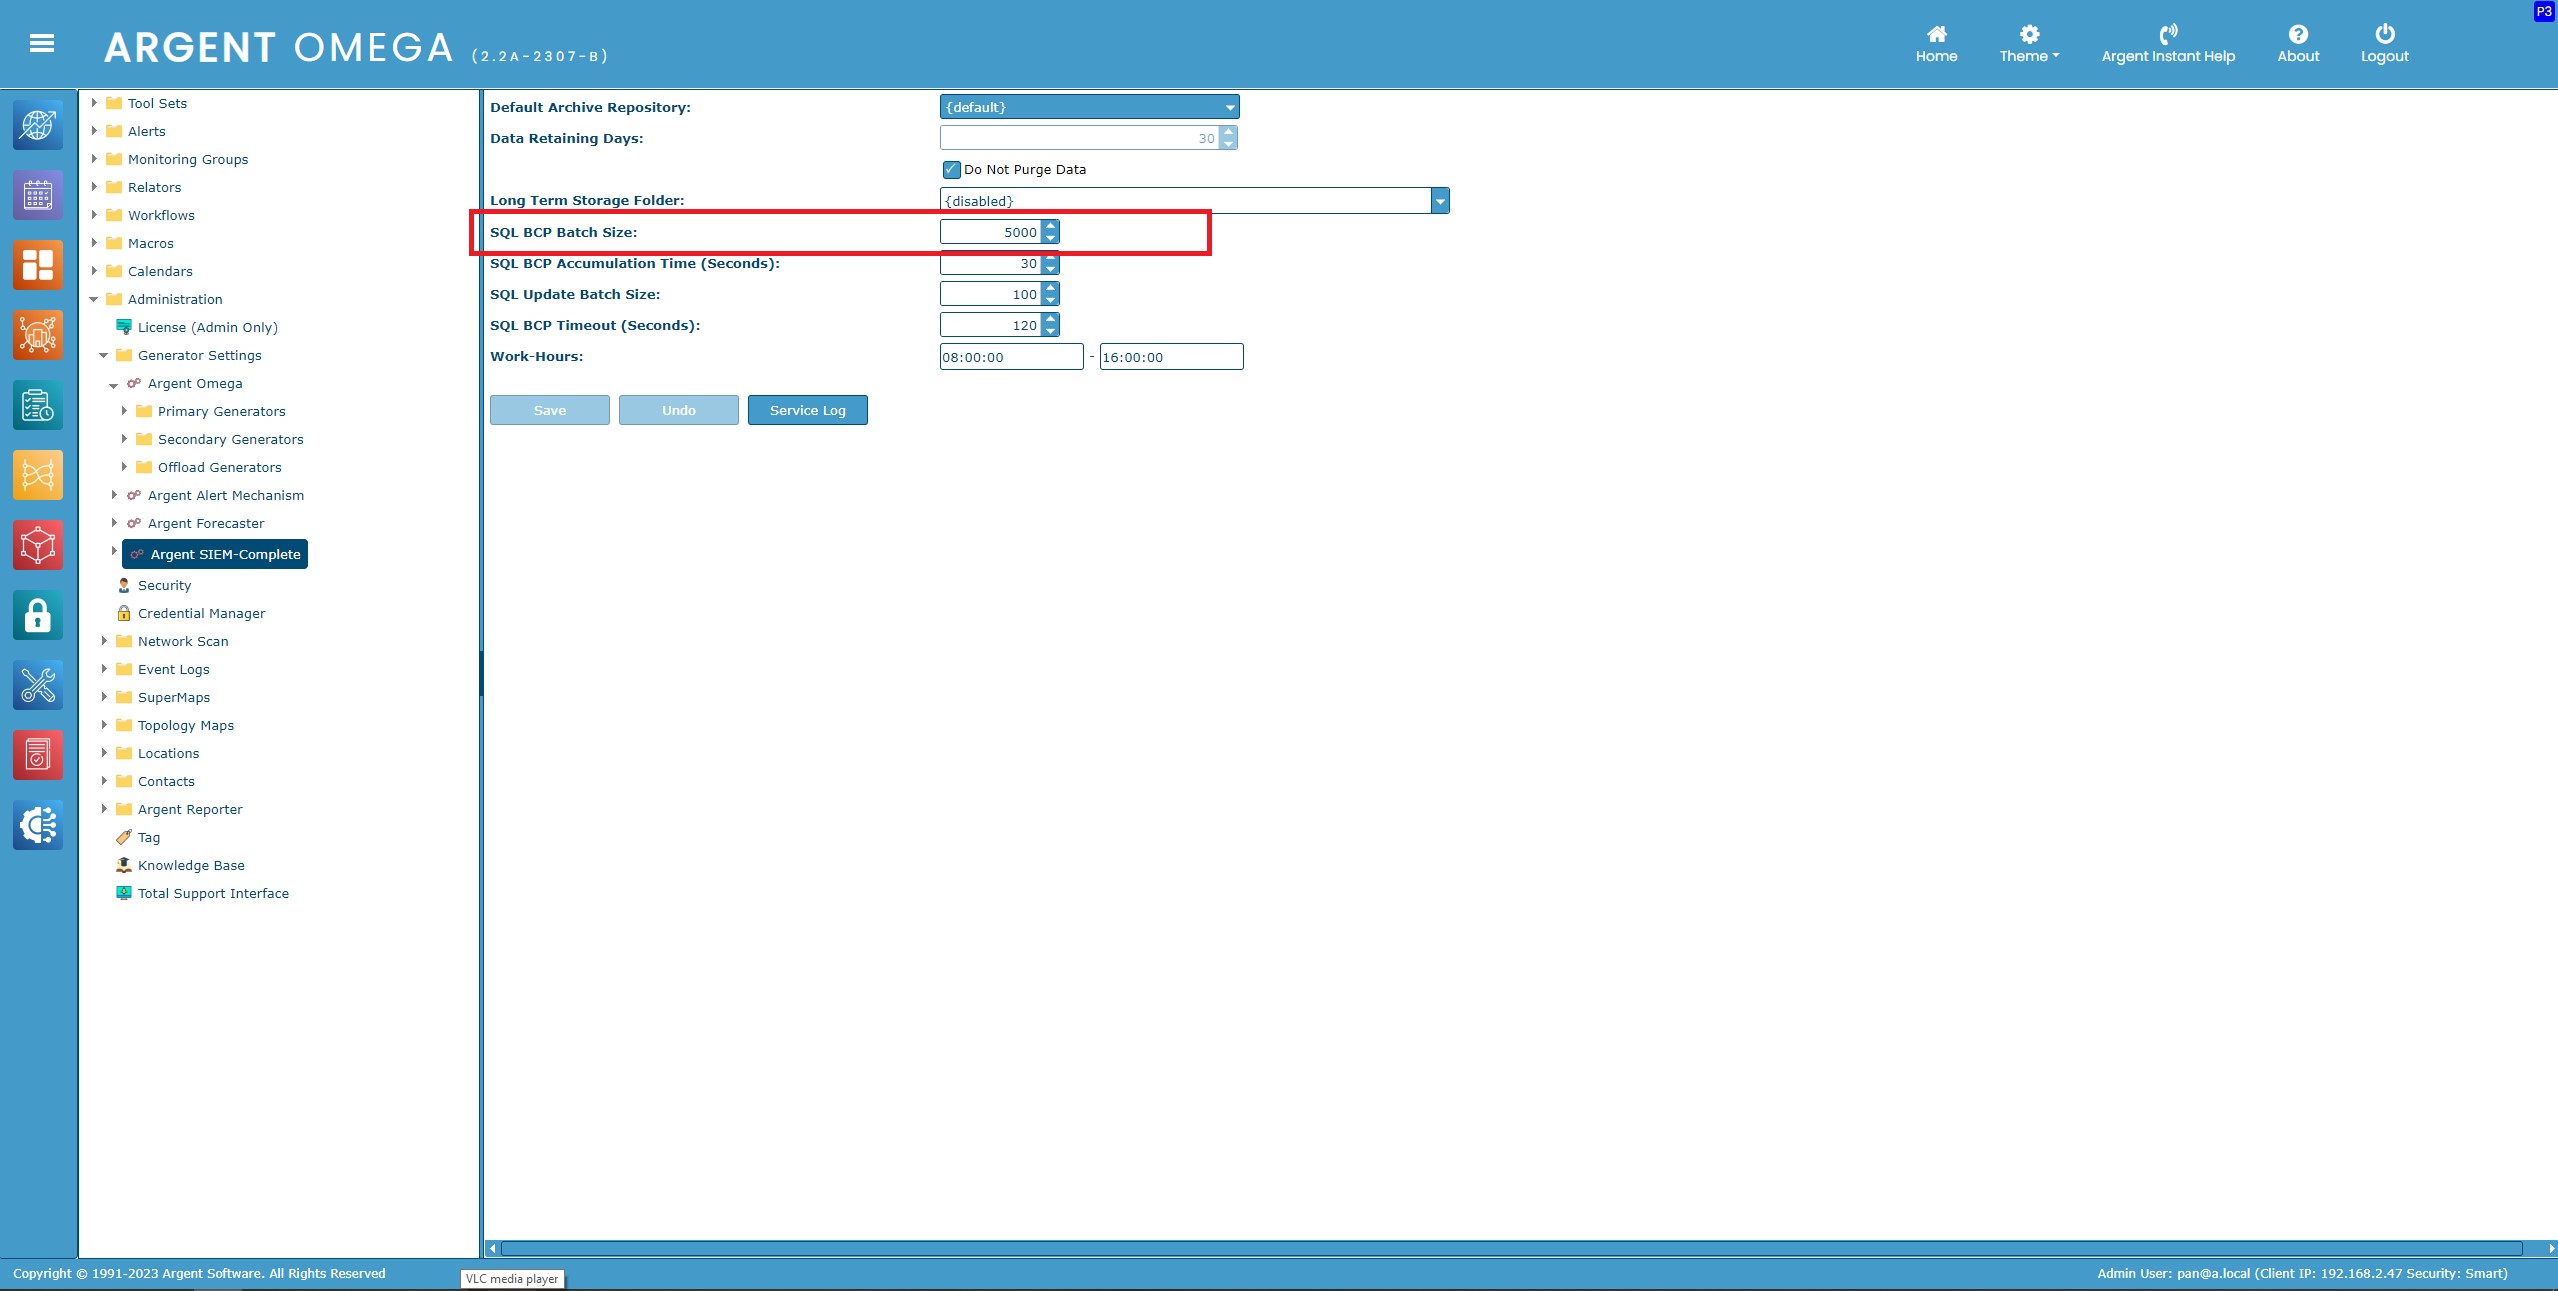Uncheck Do Not Purge Data checkbox
Viewport: 2558px width, 1291px height.
point(951,170)
